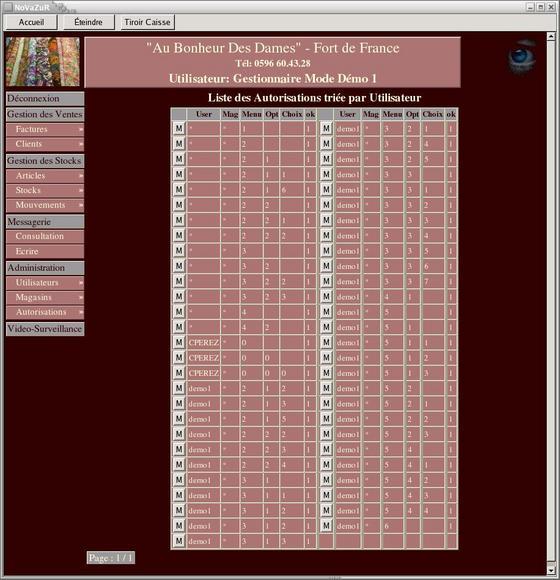Expand the Factures submenu arrow
Screen dimensions: 560x580
click(81, 129)
